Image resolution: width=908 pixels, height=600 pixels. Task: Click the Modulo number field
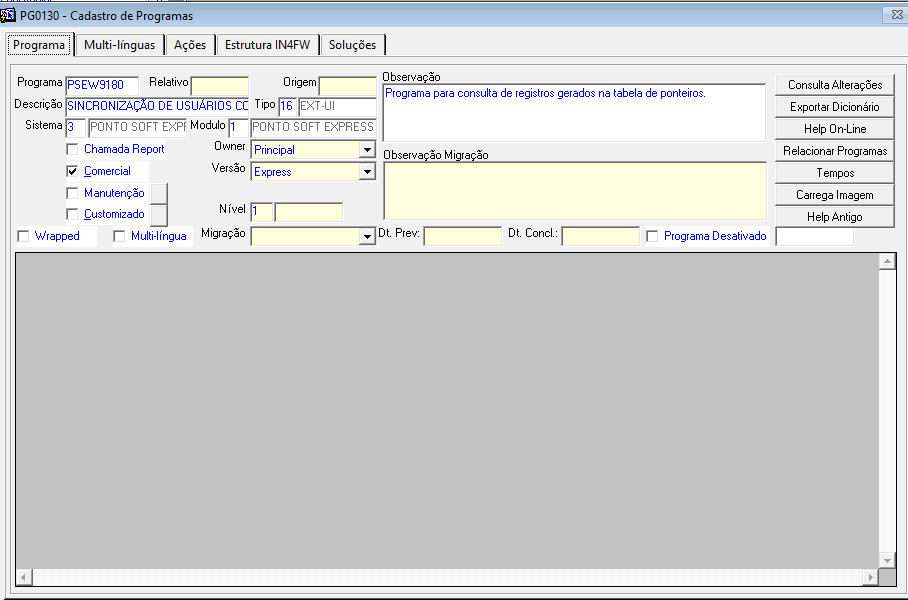click(238, 127)
